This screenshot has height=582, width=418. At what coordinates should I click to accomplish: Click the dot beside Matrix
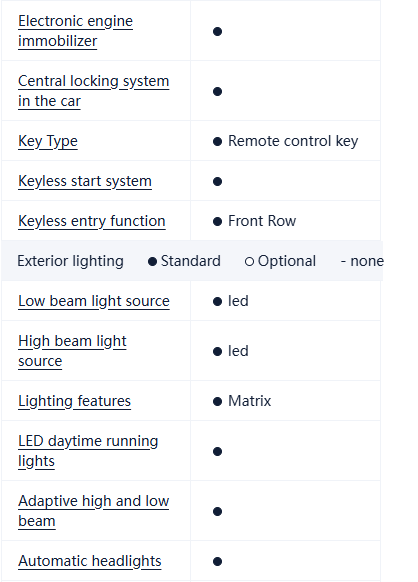[x=218, y=402]
